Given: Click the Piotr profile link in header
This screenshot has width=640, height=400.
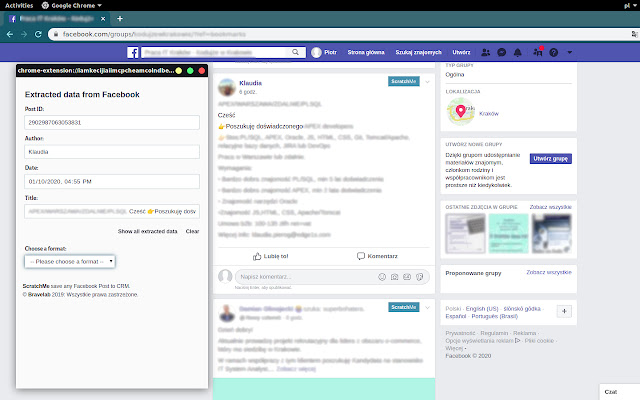Looking at the screenshot, I should point(324,52).
